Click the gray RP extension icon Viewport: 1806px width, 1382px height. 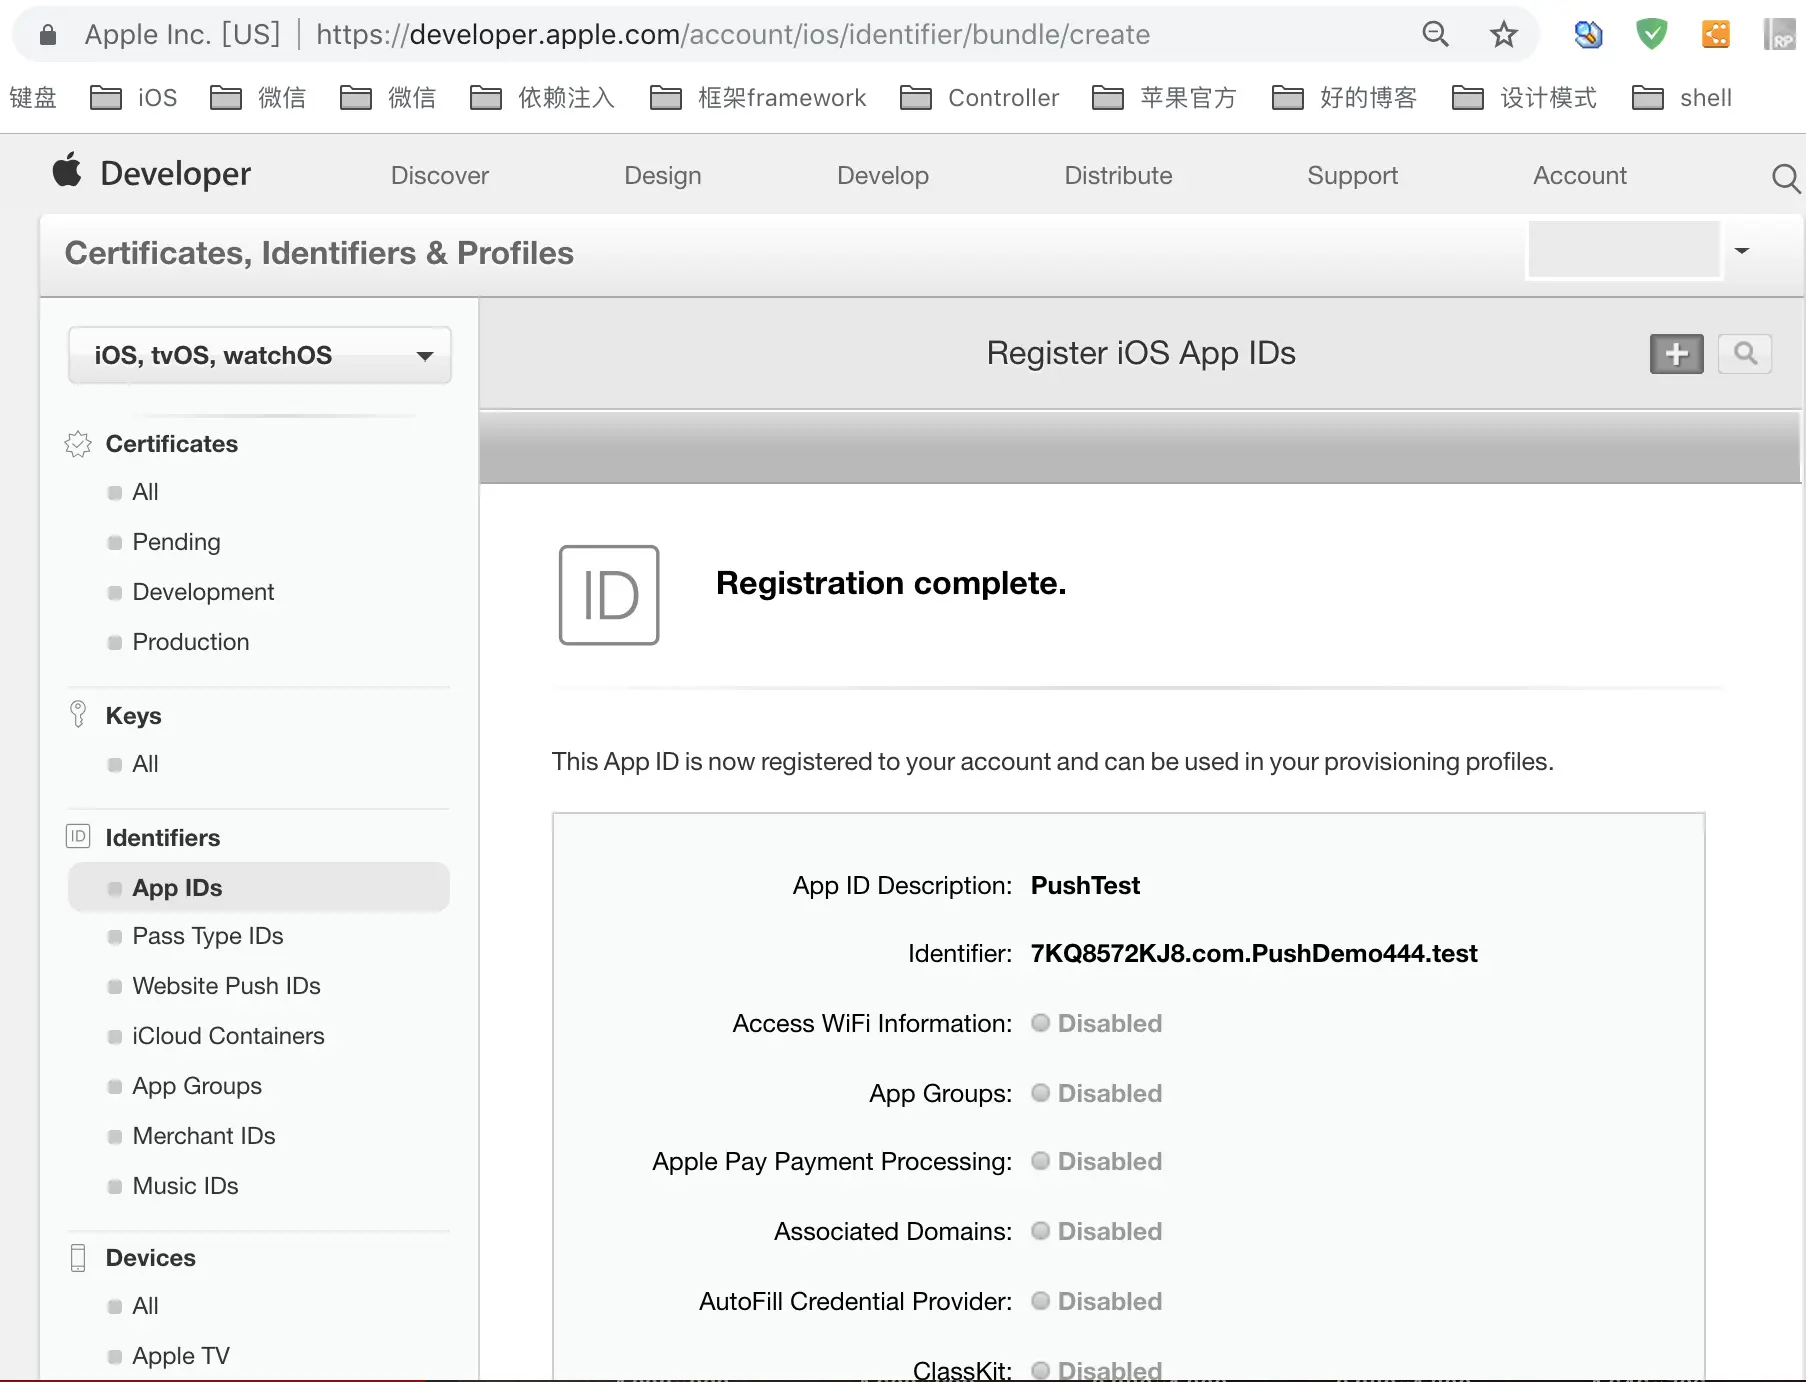click(x=1780, y=34)
